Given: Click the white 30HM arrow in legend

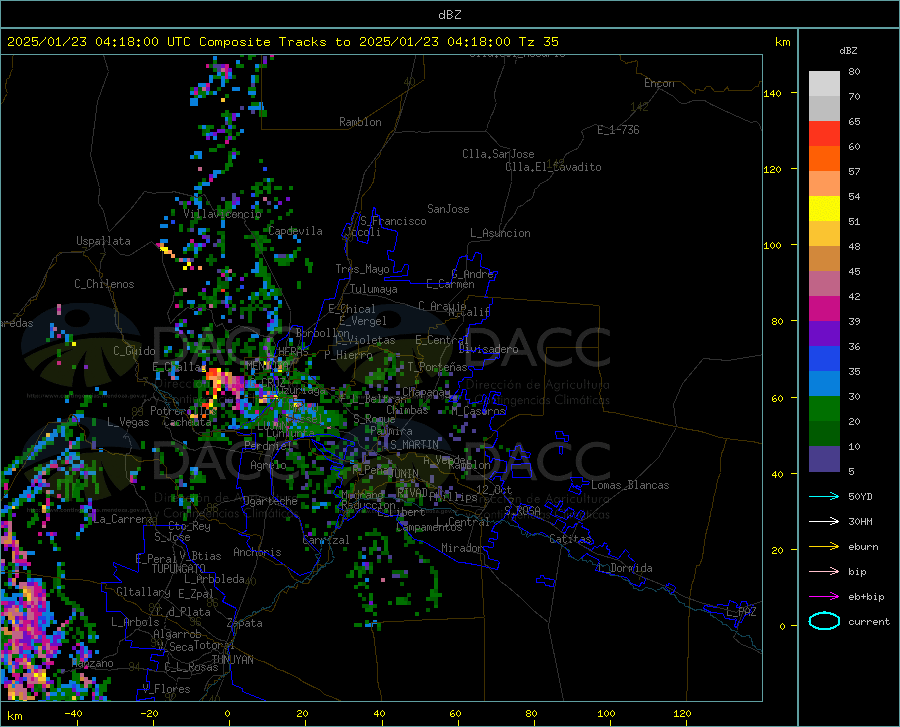Looking at the screenshot, I should [x=824, y=522].
